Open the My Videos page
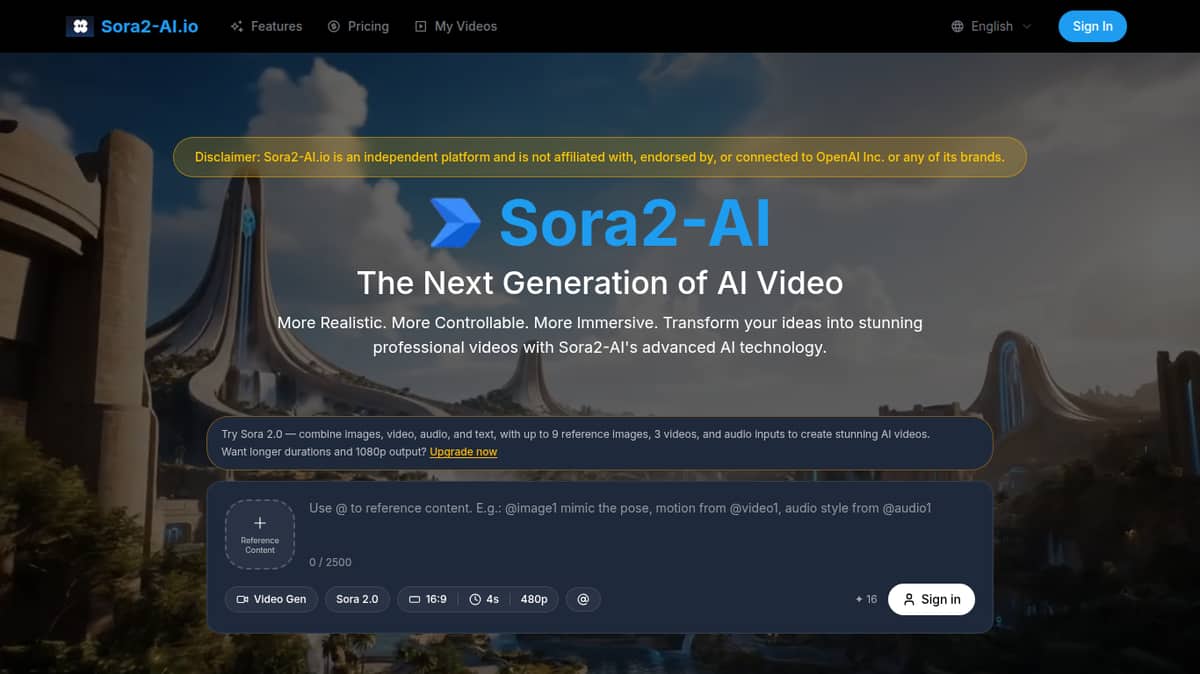This screenshot has width=1200, height=674. [455, 26]
